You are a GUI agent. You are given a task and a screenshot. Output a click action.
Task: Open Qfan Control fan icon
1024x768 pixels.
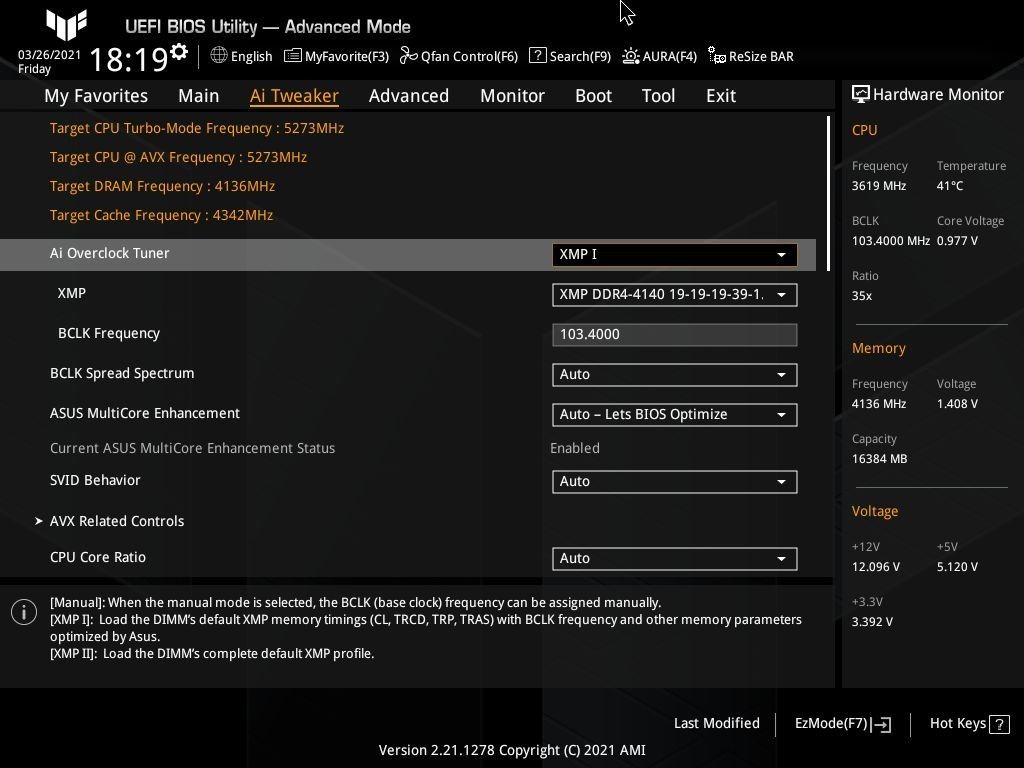click(x=408, y=56)
